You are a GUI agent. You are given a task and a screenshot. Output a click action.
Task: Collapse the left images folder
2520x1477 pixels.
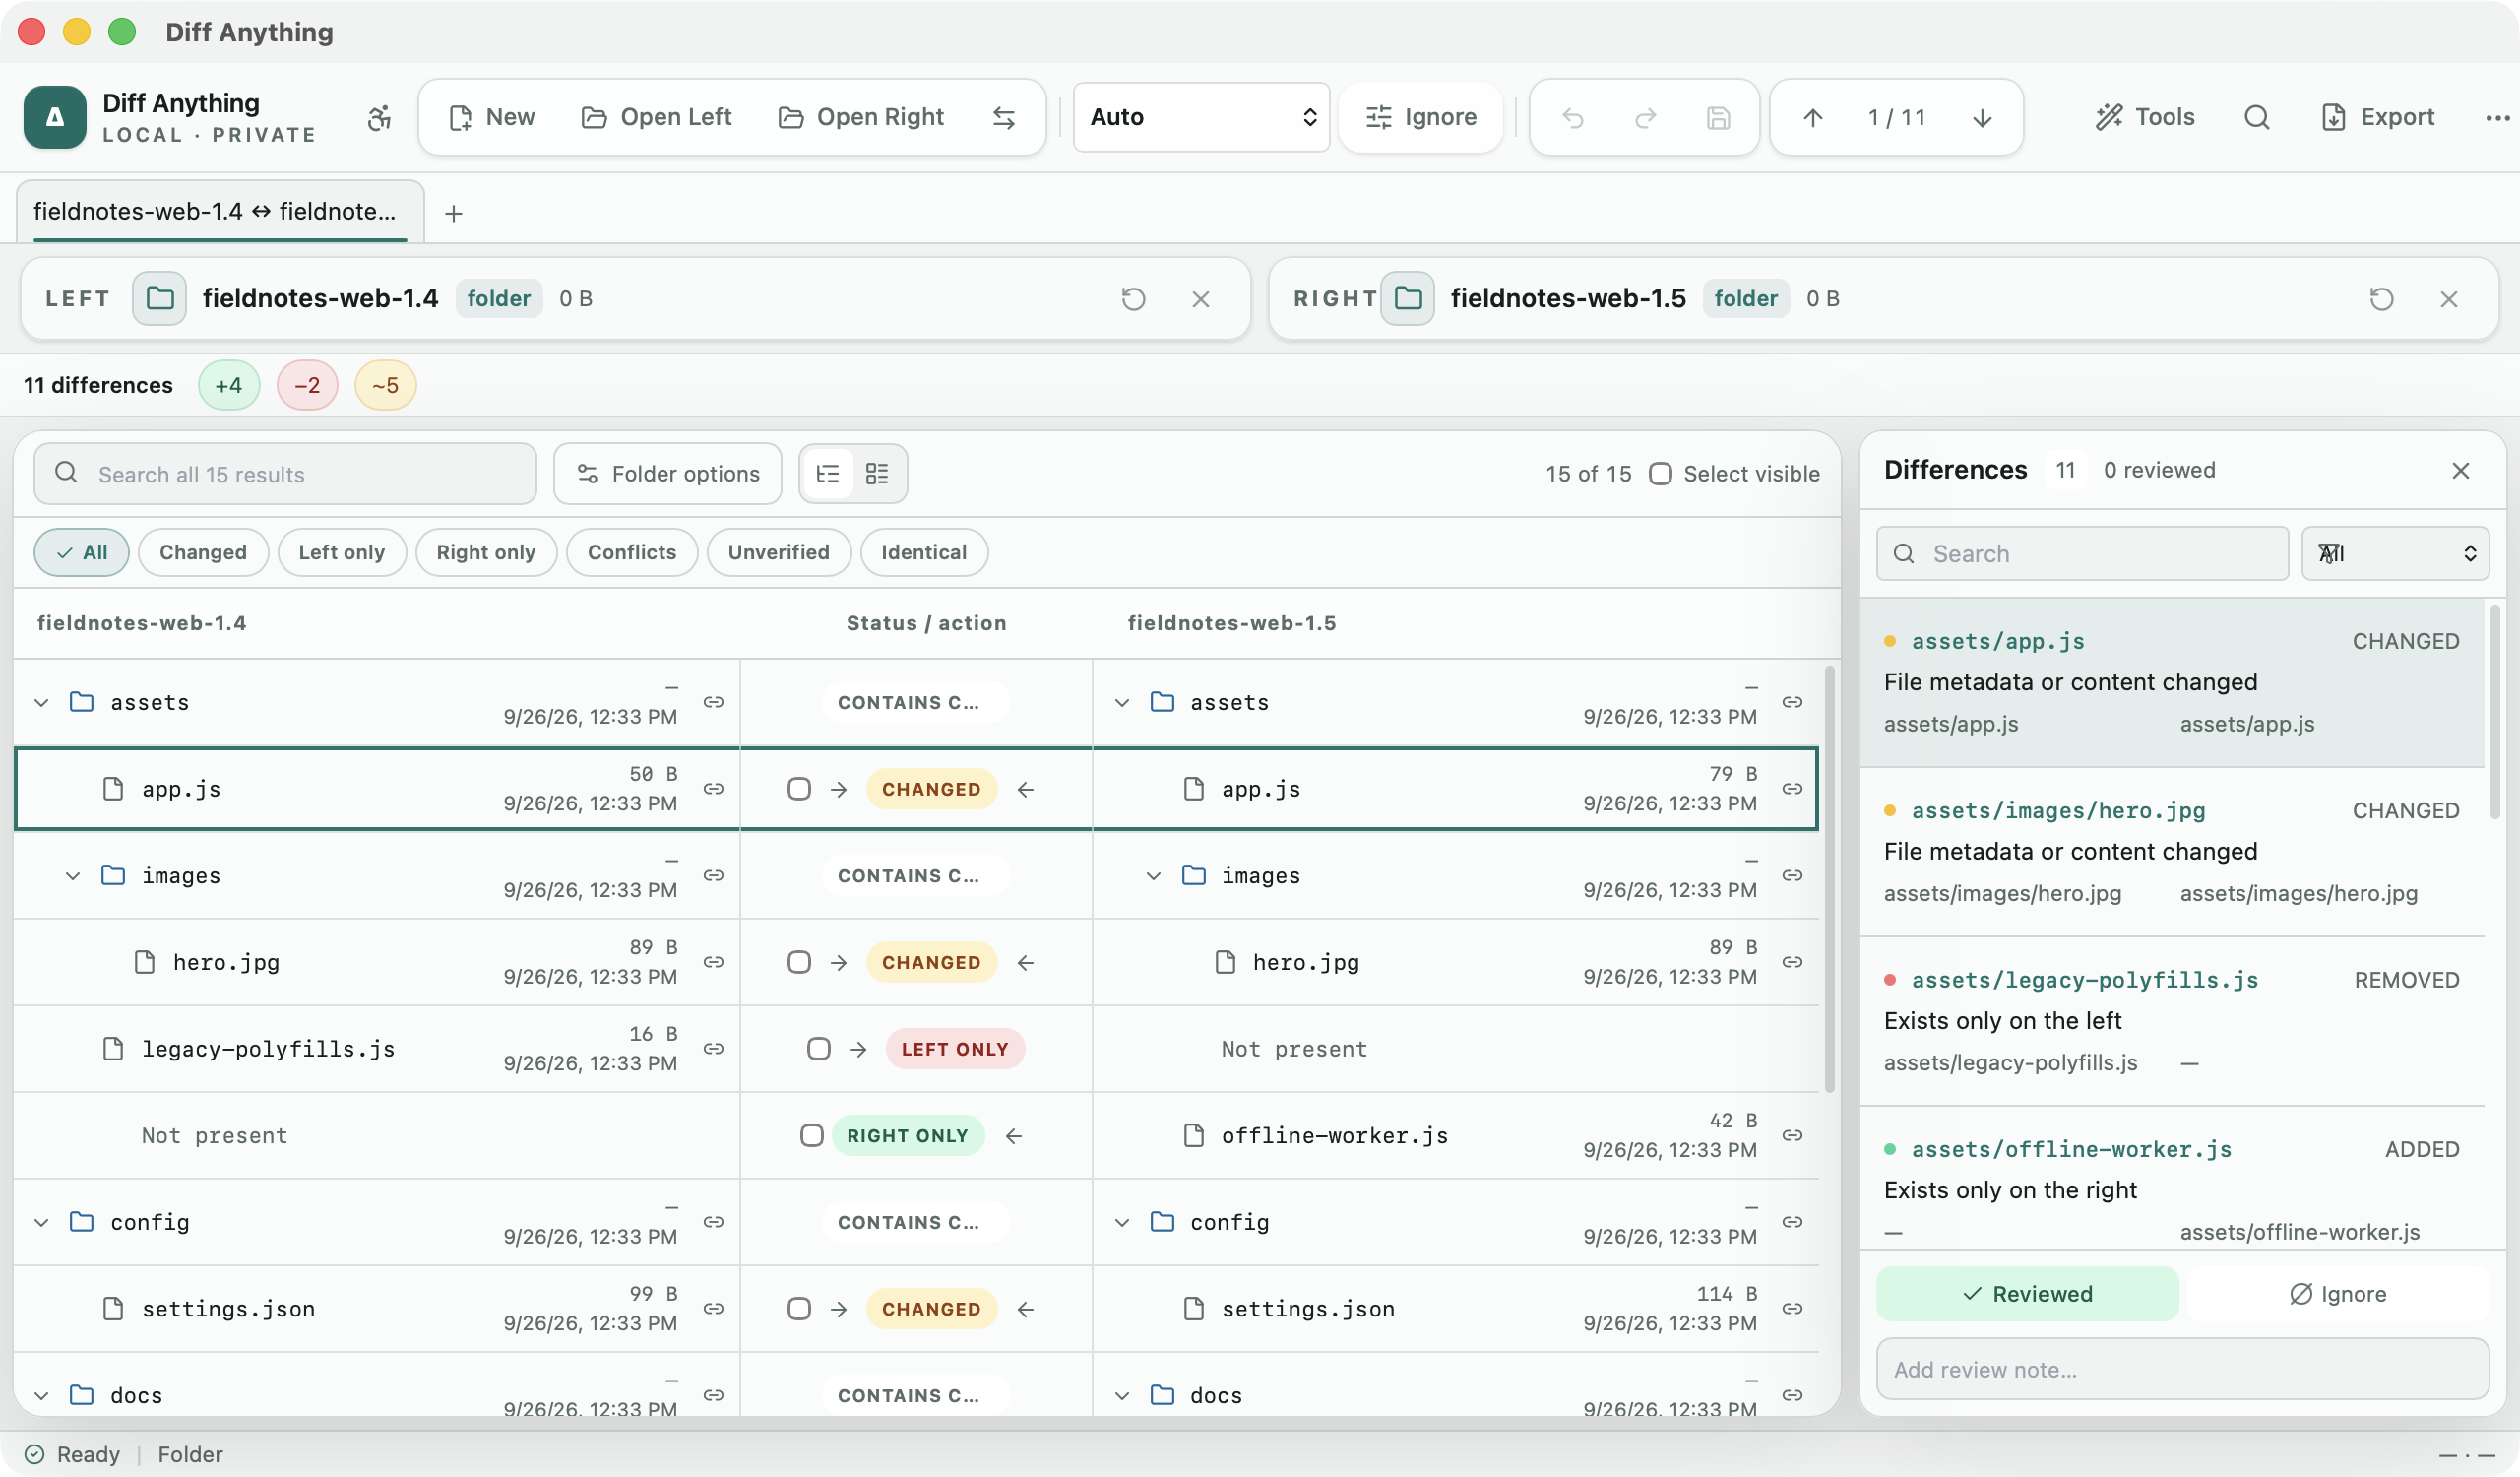pyautogui.click(x=72, y=876)
